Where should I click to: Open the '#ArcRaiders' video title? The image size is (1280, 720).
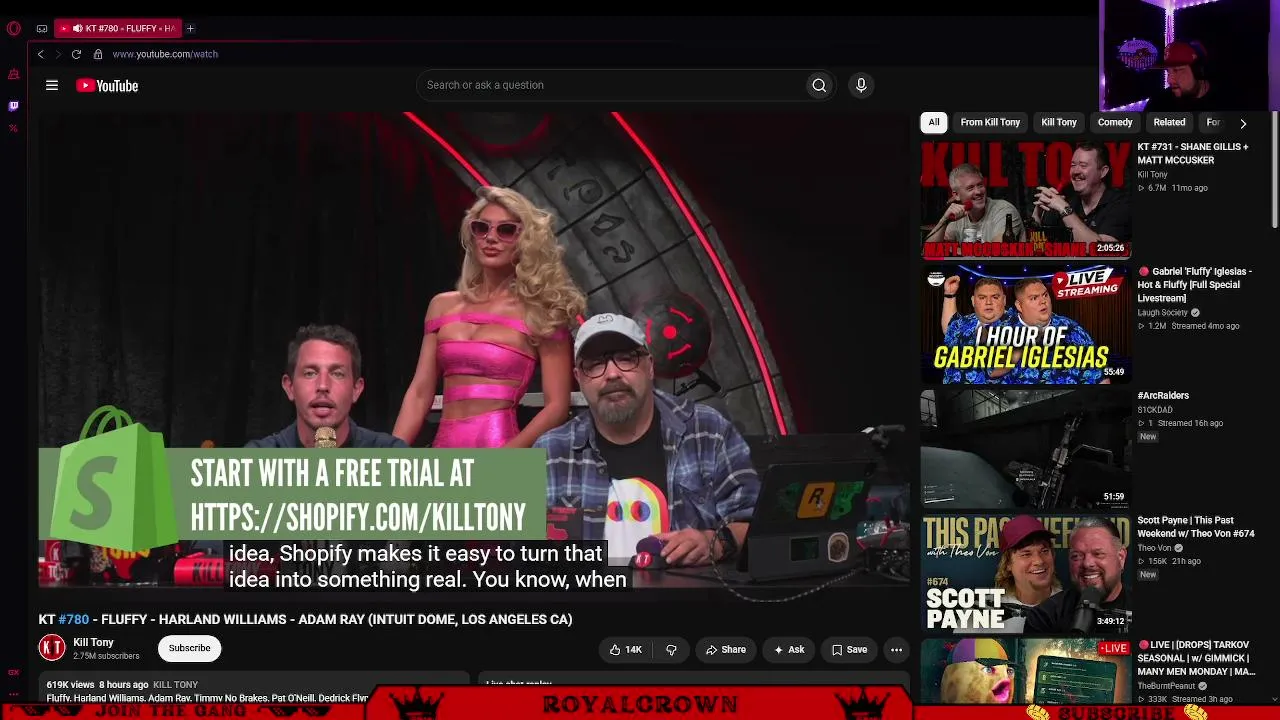tap(1163, 396)
